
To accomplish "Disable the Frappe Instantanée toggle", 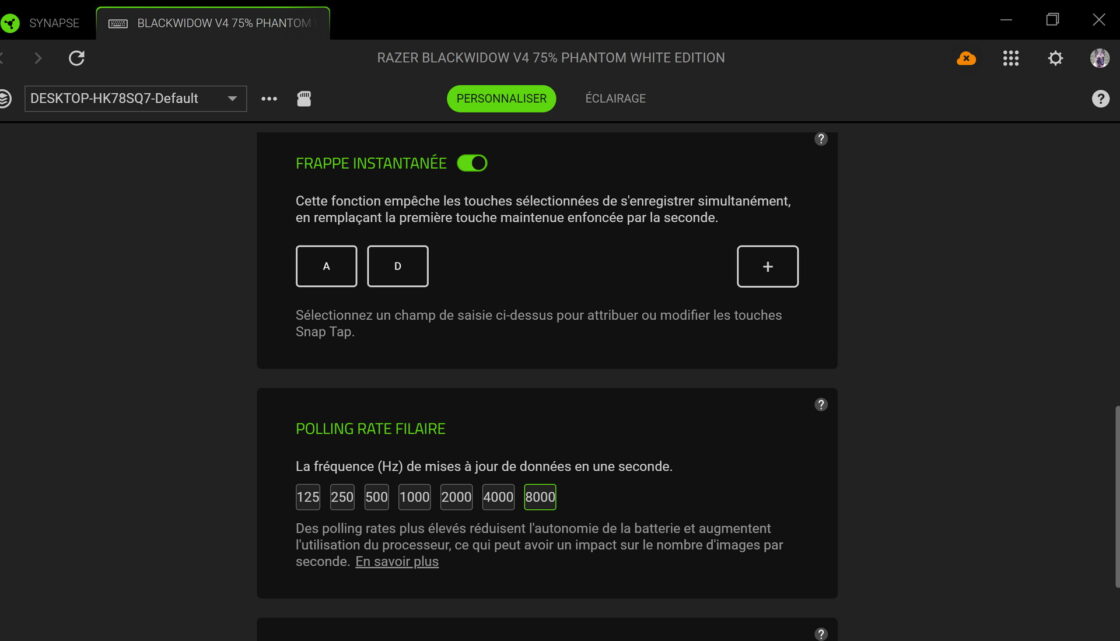I will 472,163.
